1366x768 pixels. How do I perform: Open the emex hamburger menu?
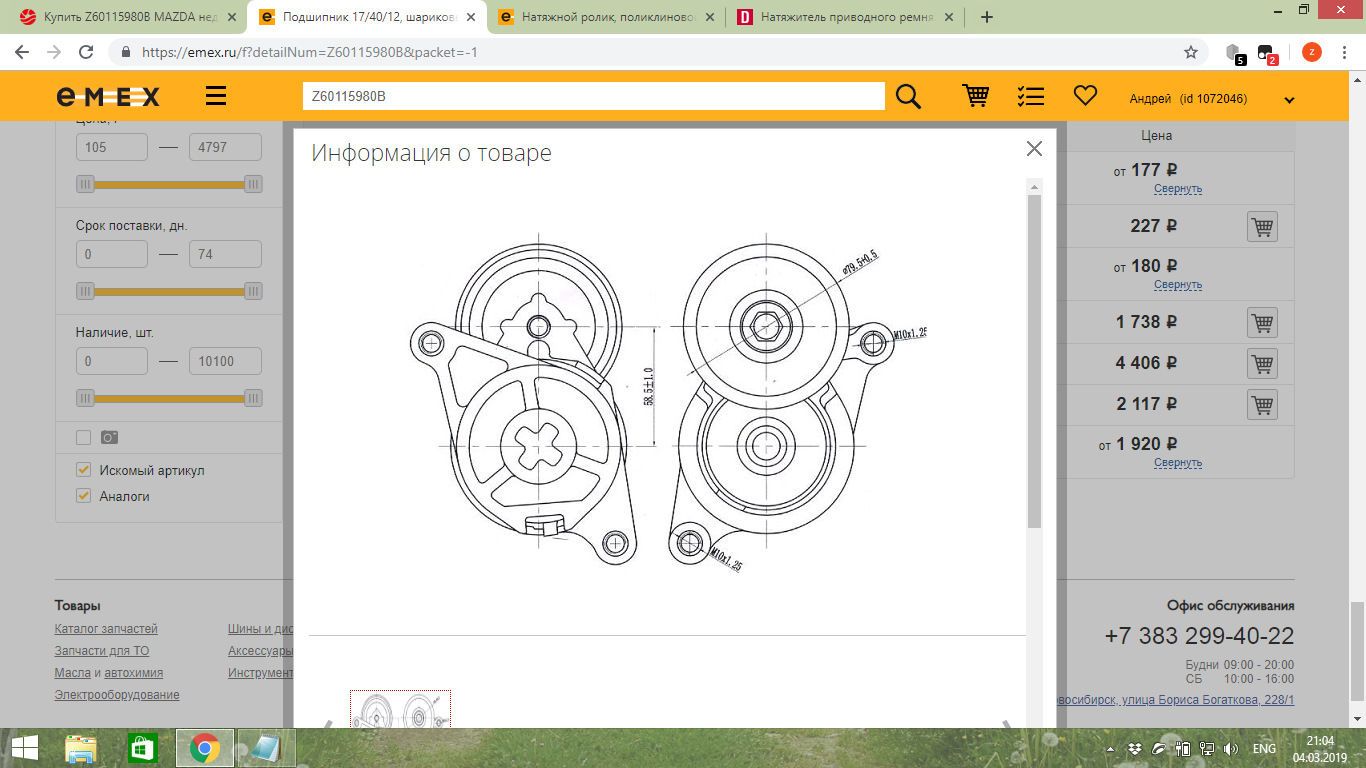[x=215, y=96]
